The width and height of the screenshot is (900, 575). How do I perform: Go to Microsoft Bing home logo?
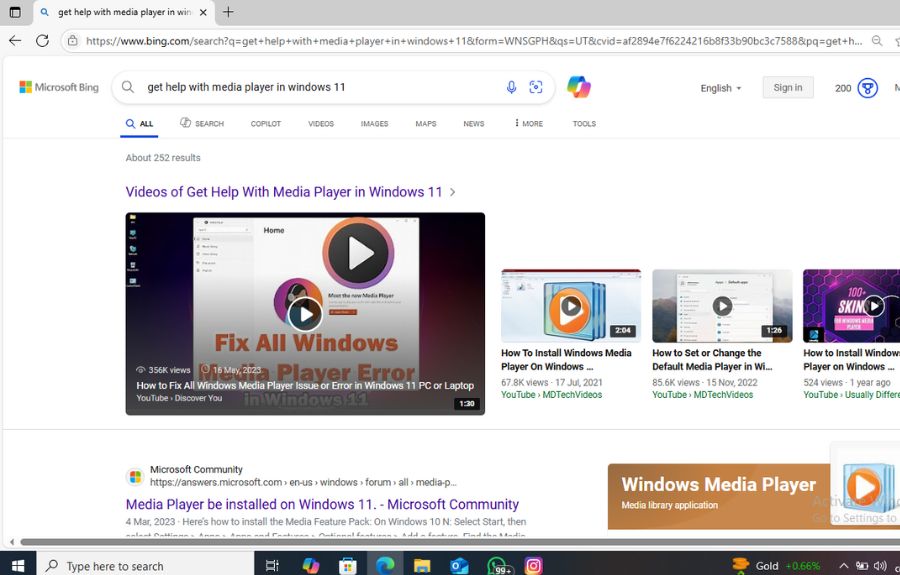59,87
